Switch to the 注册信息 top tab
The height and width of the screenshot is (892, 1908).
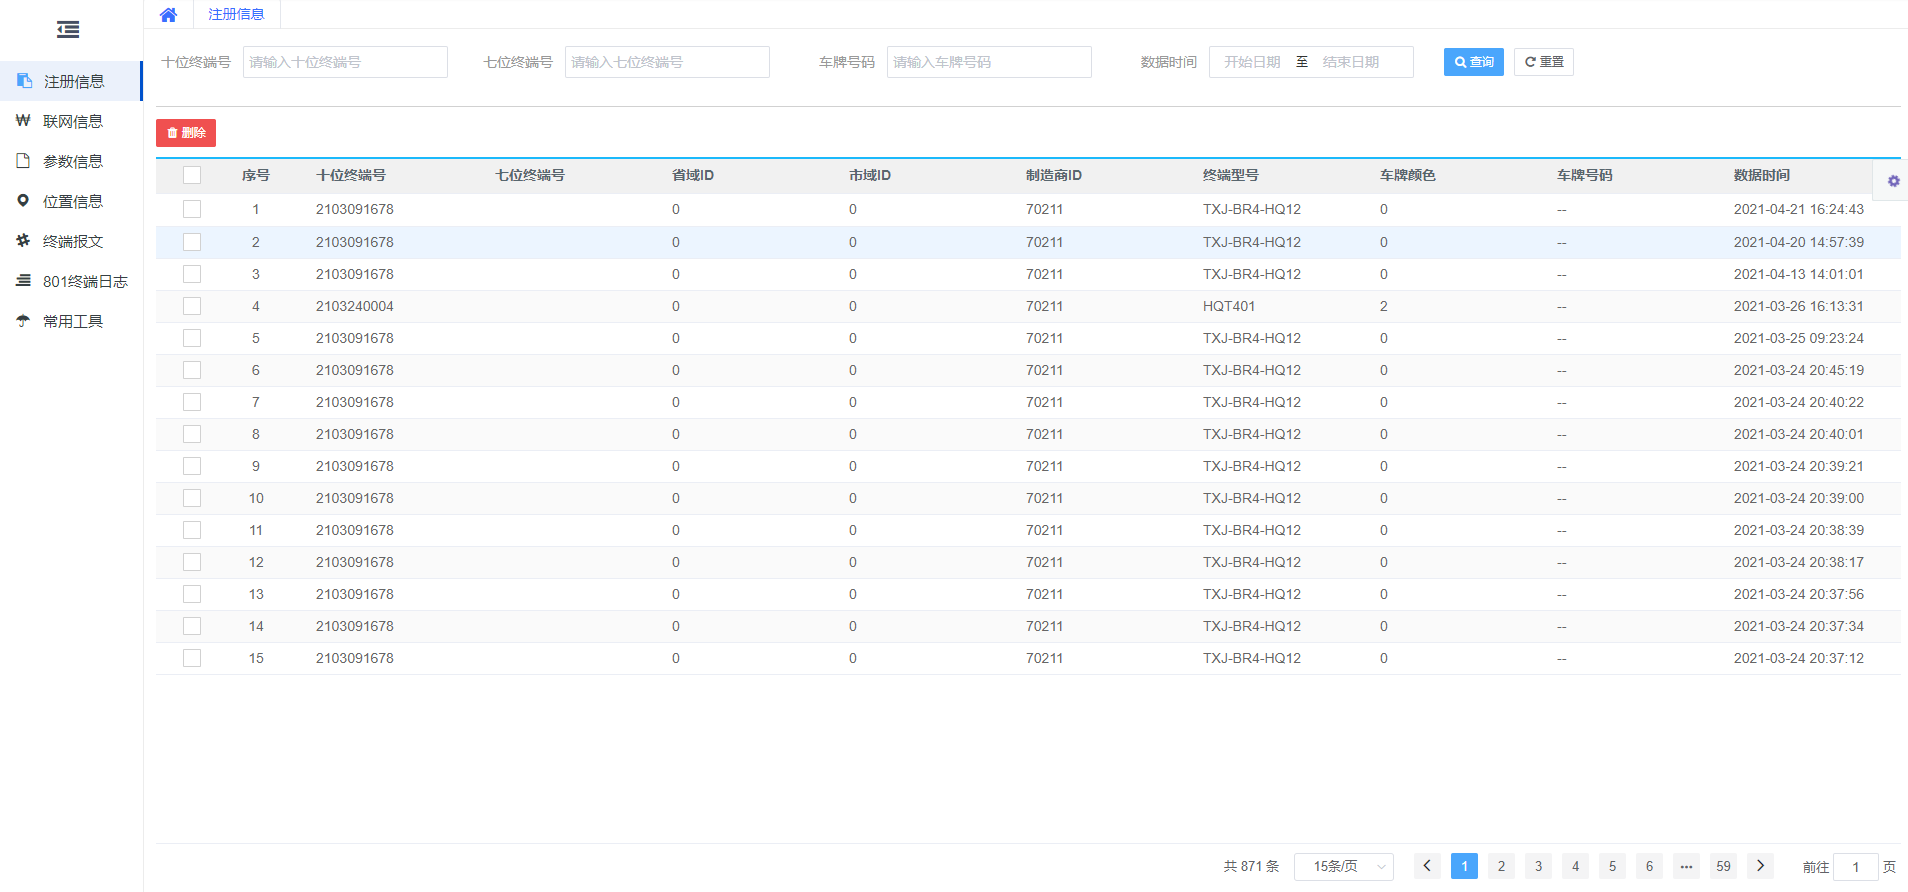[x=236, y=14]
